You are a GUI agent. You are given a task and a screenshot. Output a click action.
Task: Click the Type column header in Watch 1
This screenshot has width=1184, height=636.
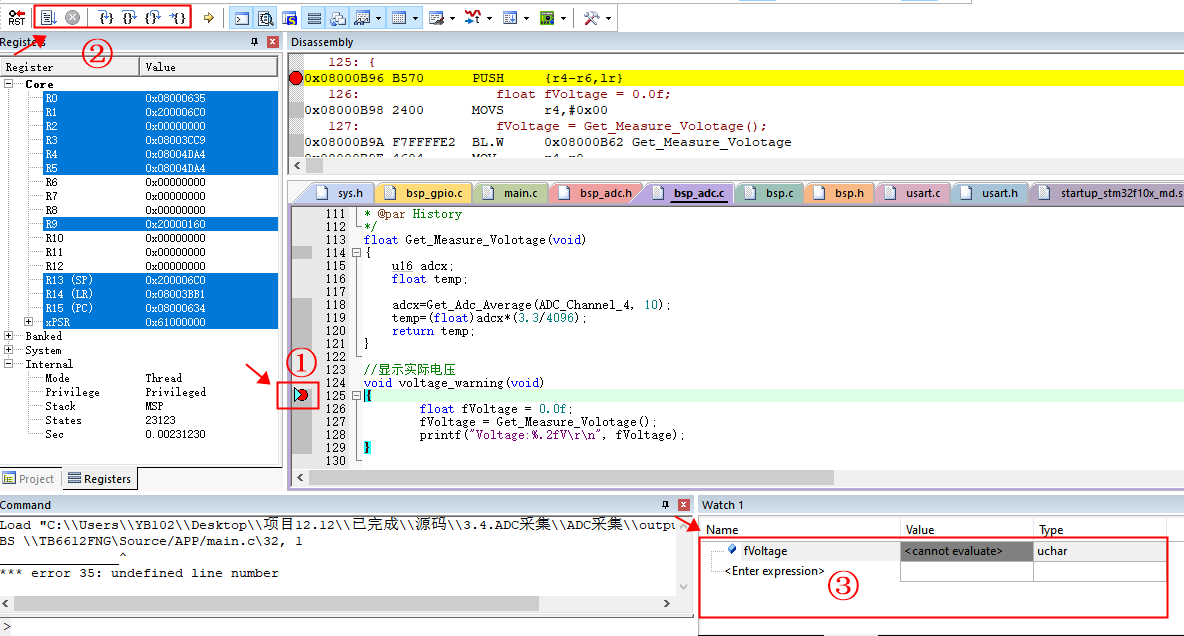click(1099, 529)
